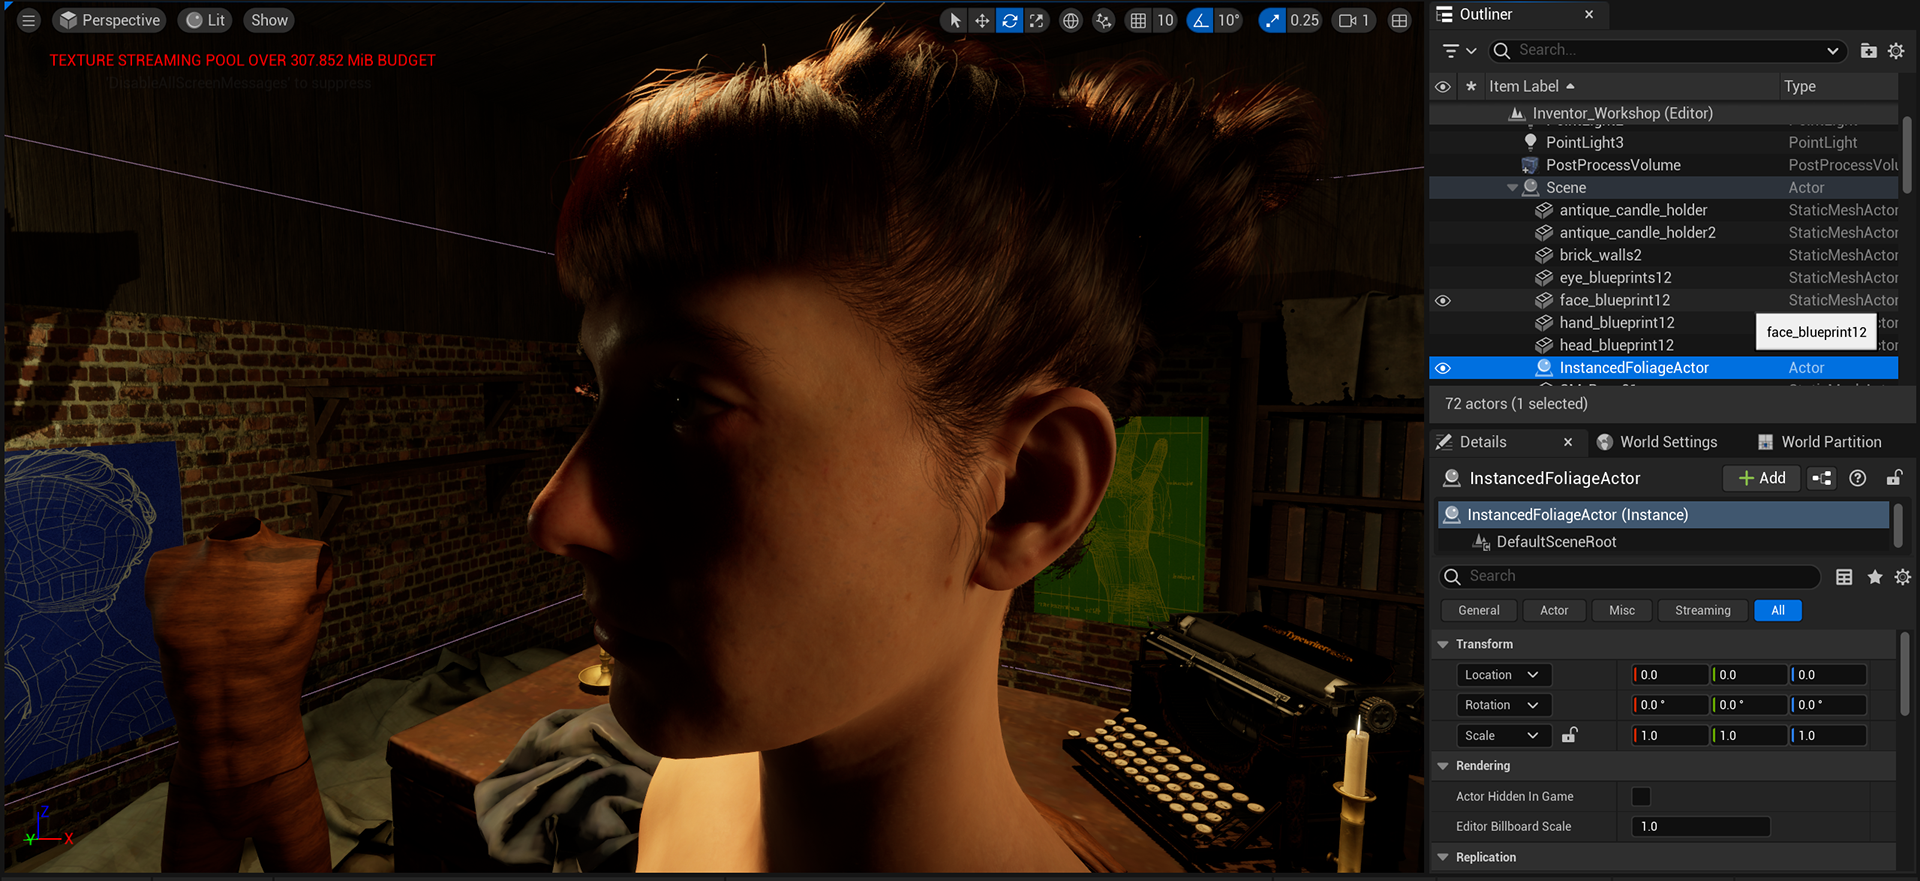
Task: Toggle visibility eye of face_blueprint12
Action: (1443, 300)
